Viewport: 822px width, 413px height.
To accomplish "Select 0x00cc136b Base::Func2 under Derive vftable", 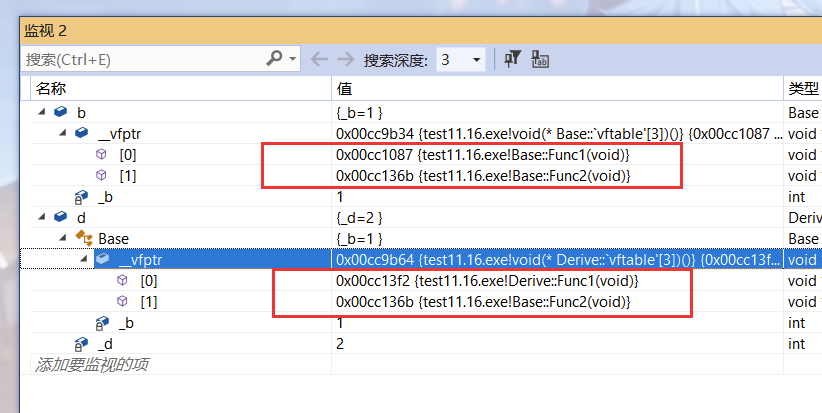I will click(x=483, y=302).
